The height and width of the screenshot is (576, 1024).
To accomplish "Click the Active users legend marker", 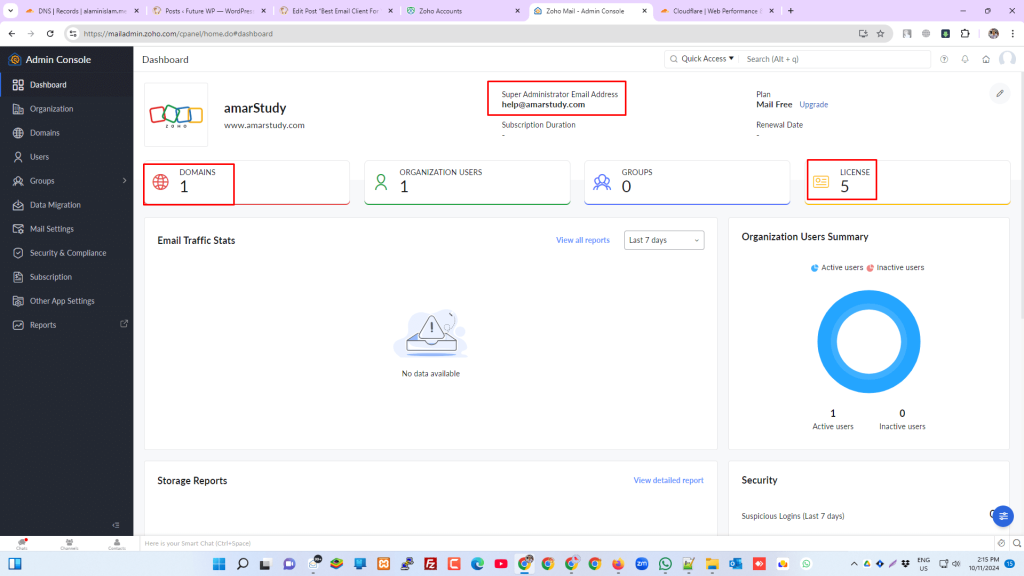I will 814,268.
